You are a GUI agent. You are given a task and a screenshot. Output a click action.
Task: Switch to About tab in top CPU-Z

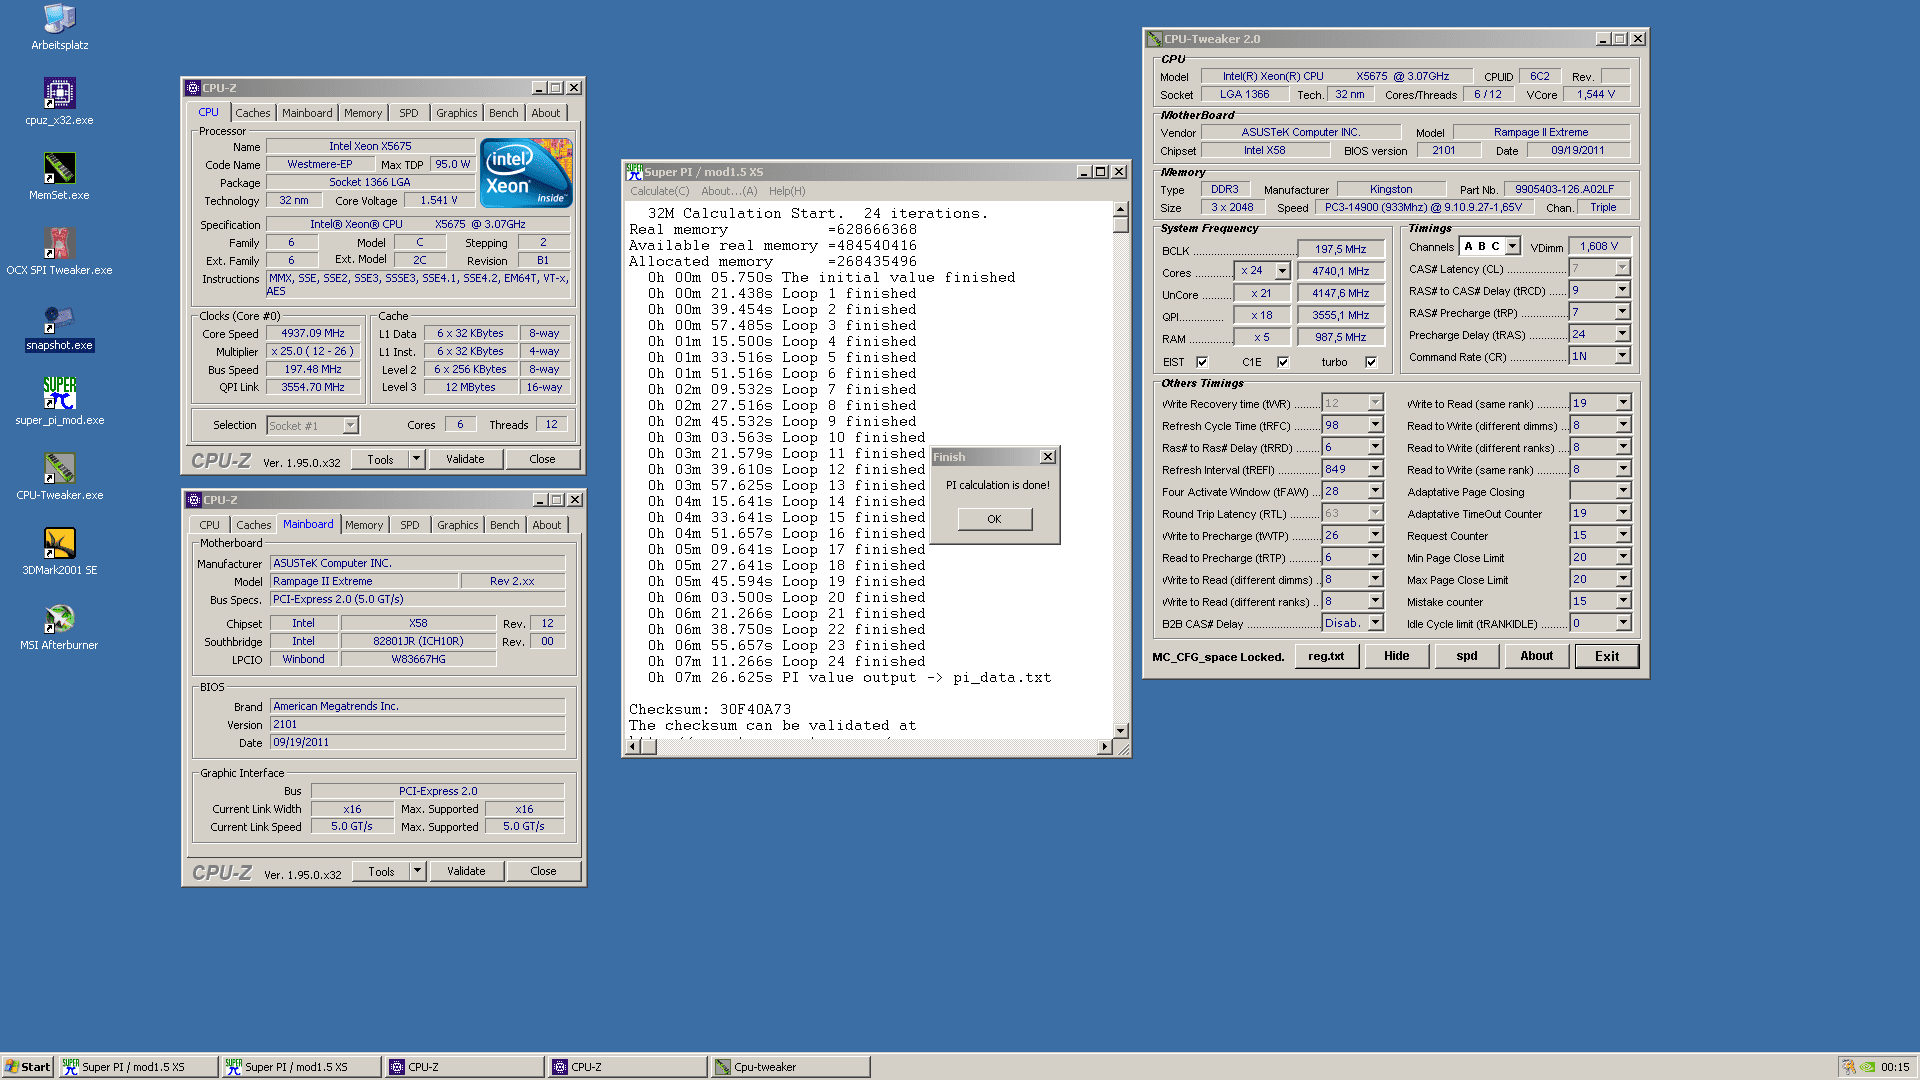point(546,113)
